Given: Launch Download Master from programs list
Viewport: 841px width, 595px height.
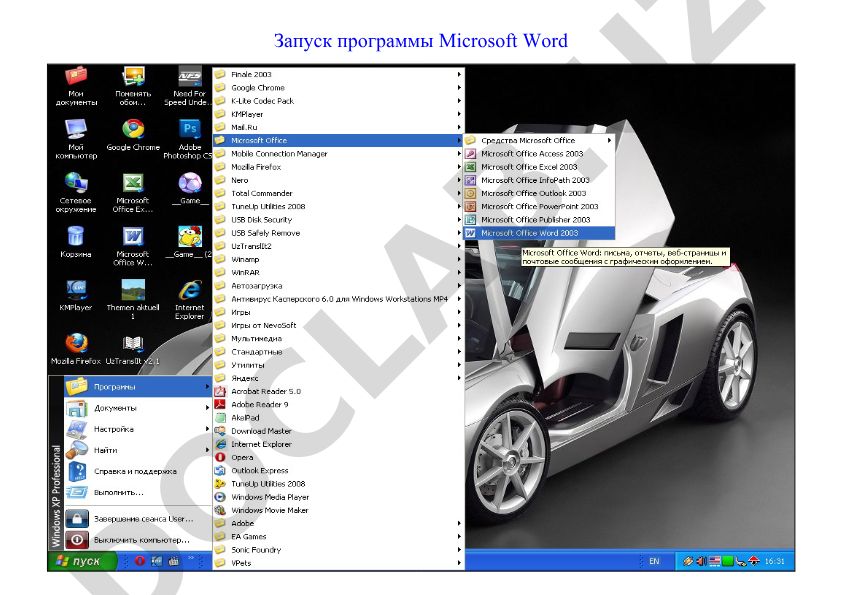Looking at the screenshot, I should pos(338,431).
